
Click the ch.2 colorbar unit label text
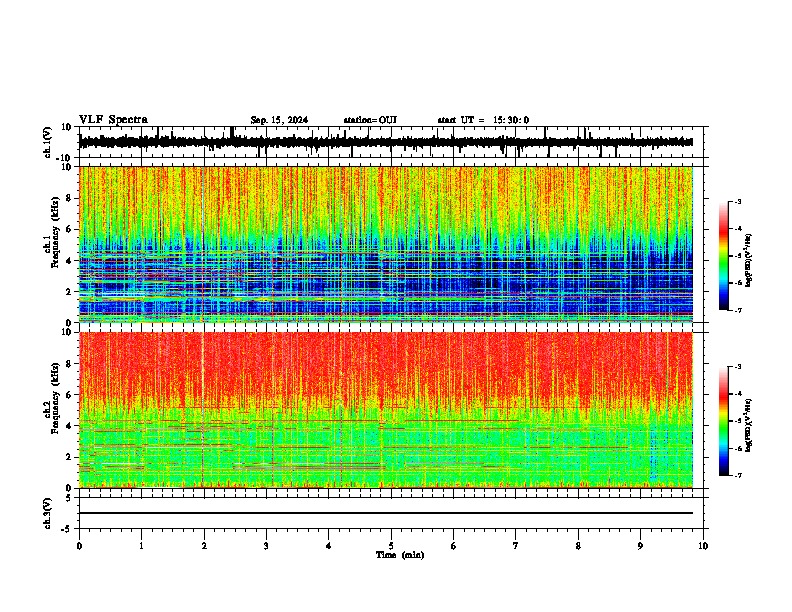pos(748,425)
